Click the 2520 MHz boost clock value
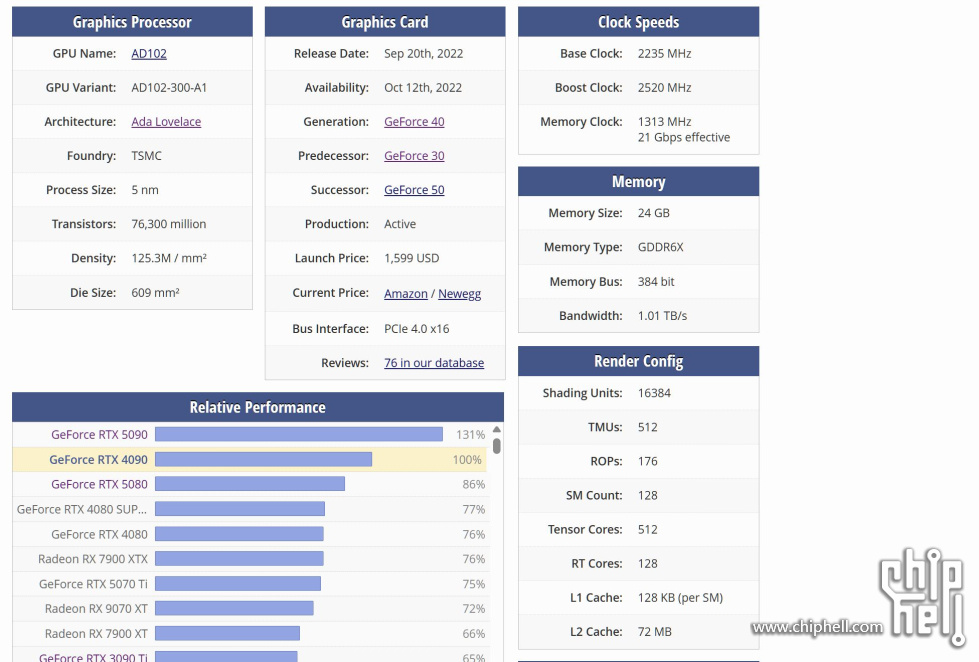 coord(664,88)
